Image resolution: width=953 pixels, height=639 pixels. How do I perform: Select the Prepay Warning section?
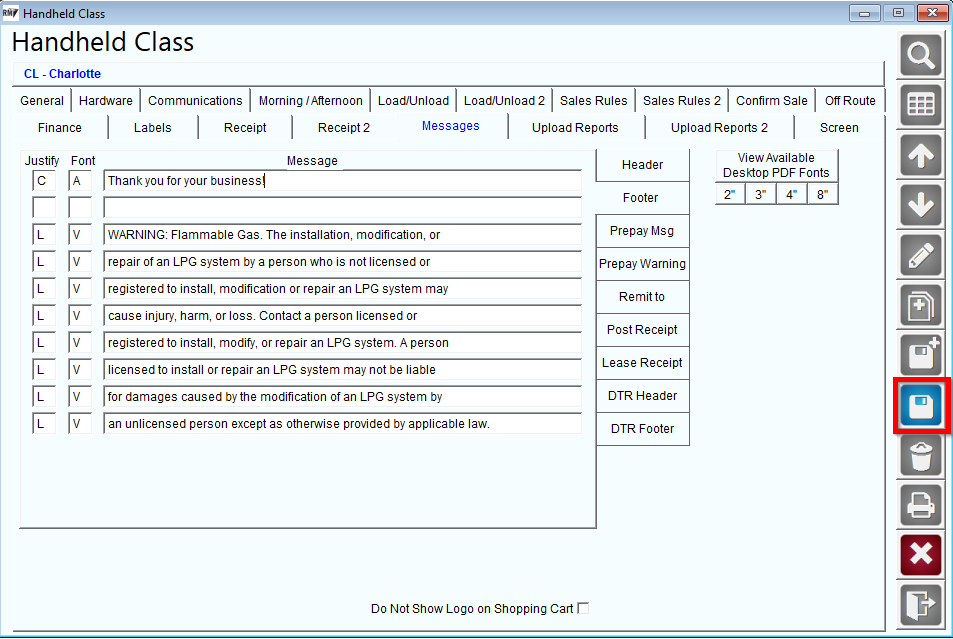point(642,264)
